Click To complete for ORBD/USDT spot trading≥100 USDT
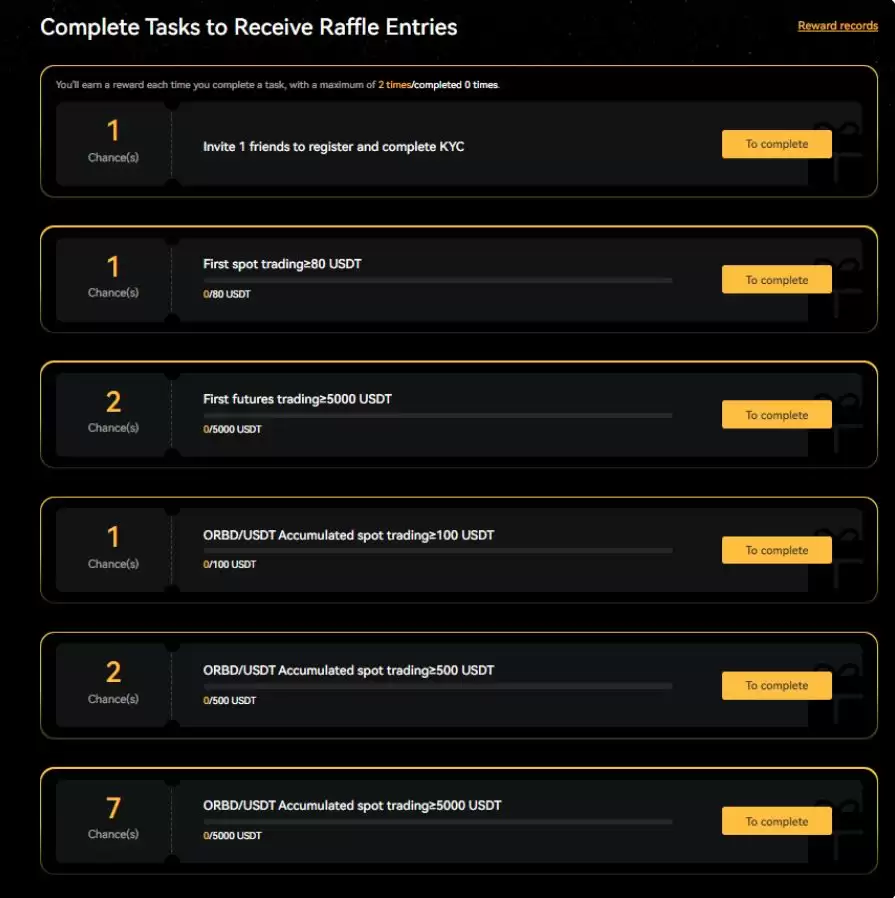This screenshot has width=895, height=898. (x=776, y=550)
